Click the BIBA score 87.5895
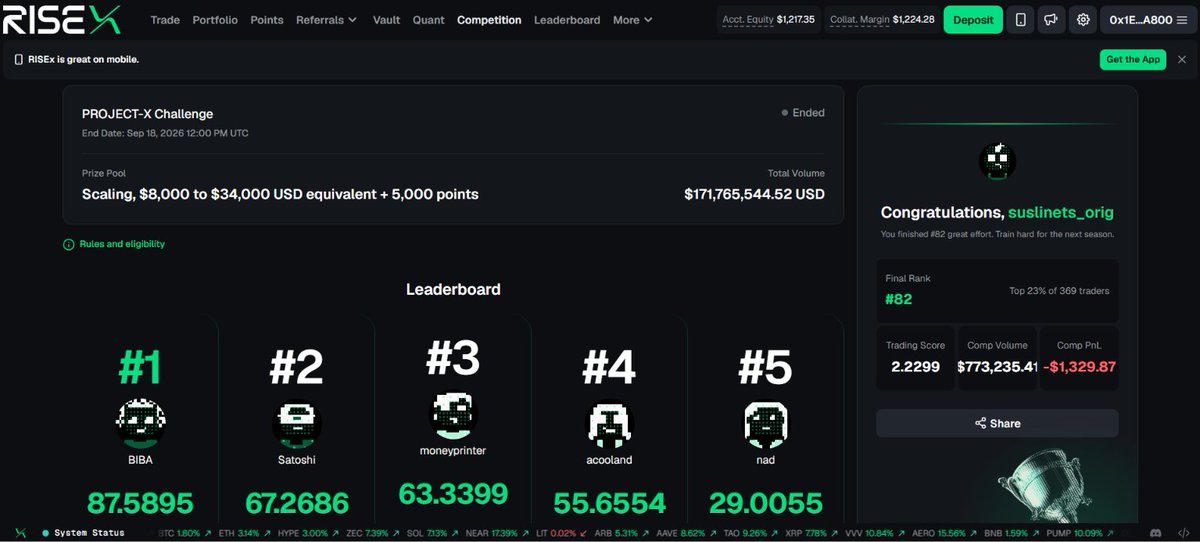Viewport: 1200px width, 542px height. pos(140,502)
